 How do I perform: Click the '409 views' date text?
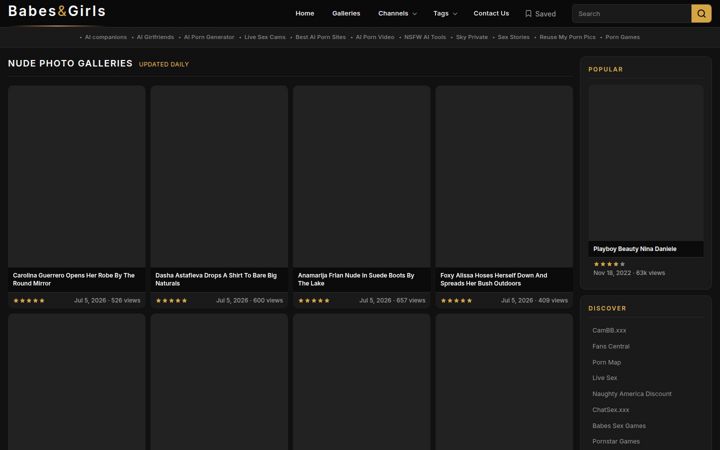pyautogui.click(x=534, y=300)
